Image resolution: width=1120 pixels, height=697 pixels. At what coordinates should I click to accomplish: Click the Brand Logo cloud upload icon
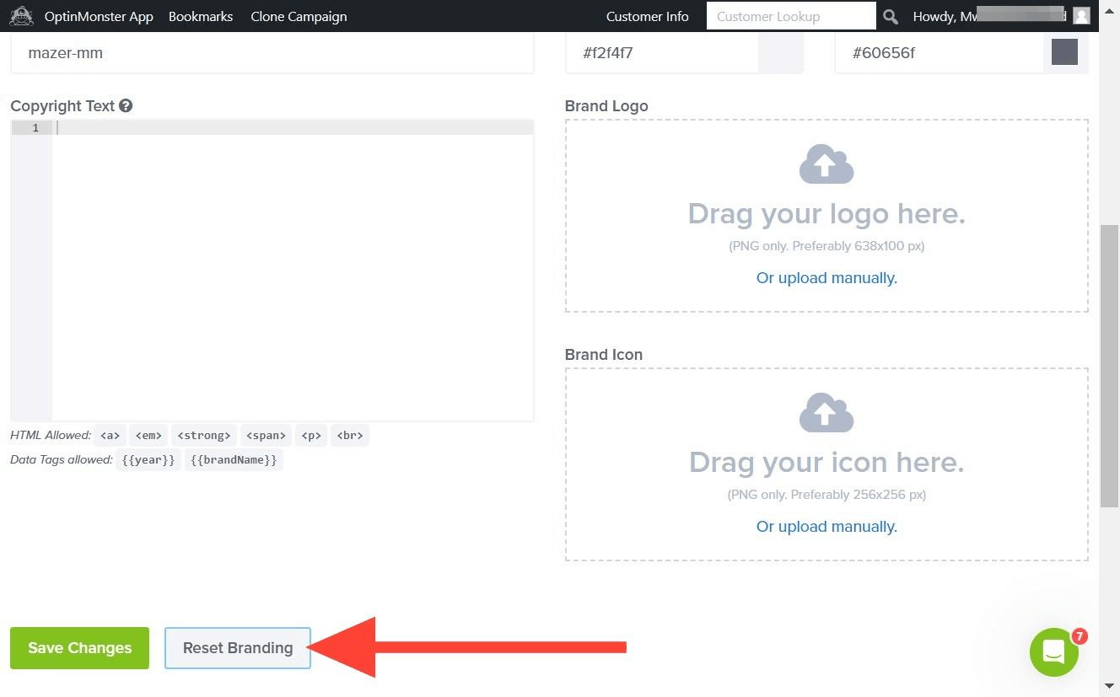[826, 165]
